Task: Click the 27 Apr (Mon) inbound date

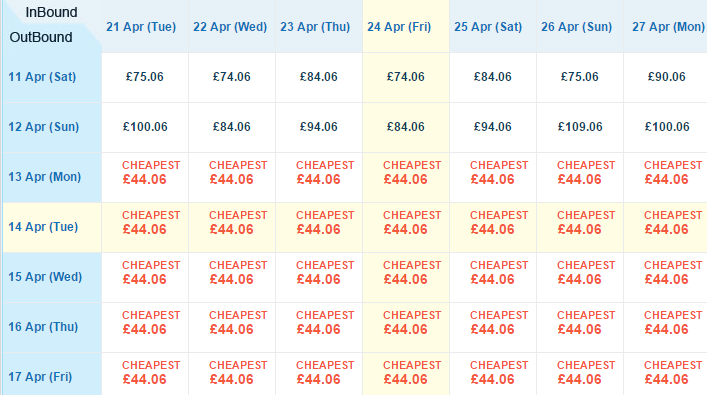Action: click(668, 27)
